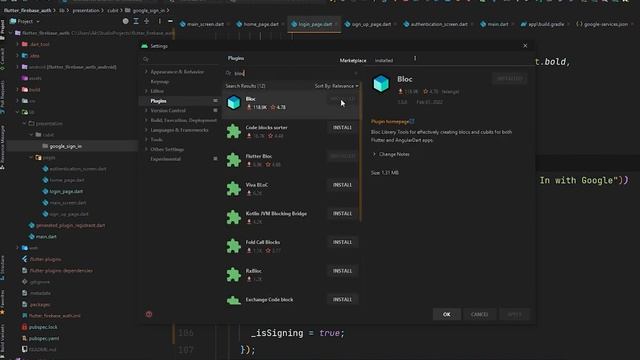Screen dimensions: 640x360
Task: Click the Kotlin JVM Blocking Bridge plugin icon
Action: click(x=234, y=217)
